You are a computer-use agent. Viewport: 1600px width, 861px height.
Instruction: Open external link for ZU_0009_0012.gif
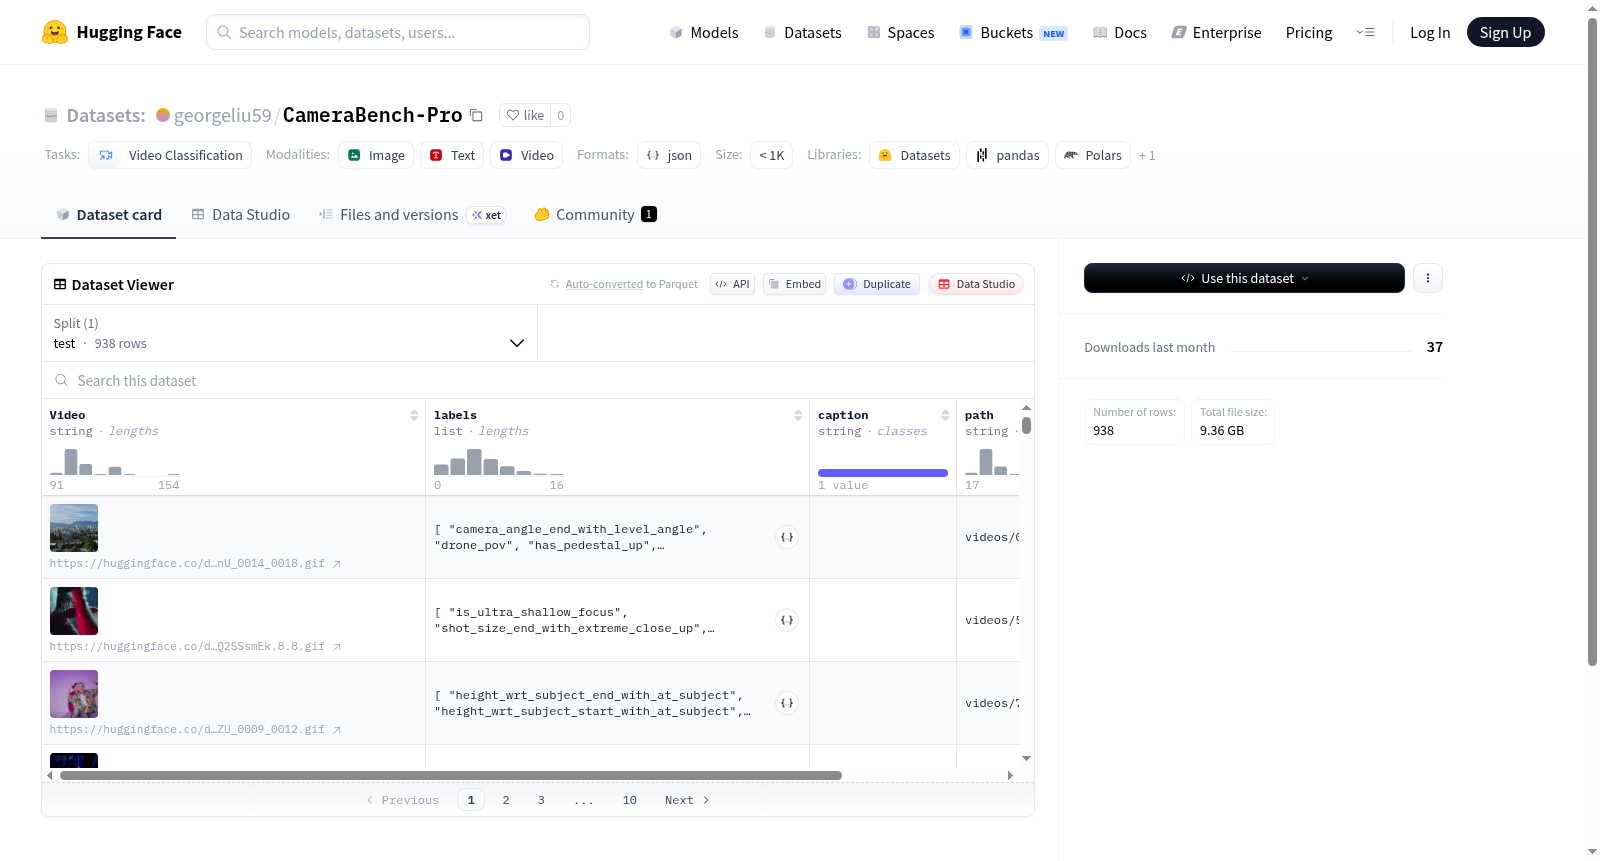coord(337,730)
